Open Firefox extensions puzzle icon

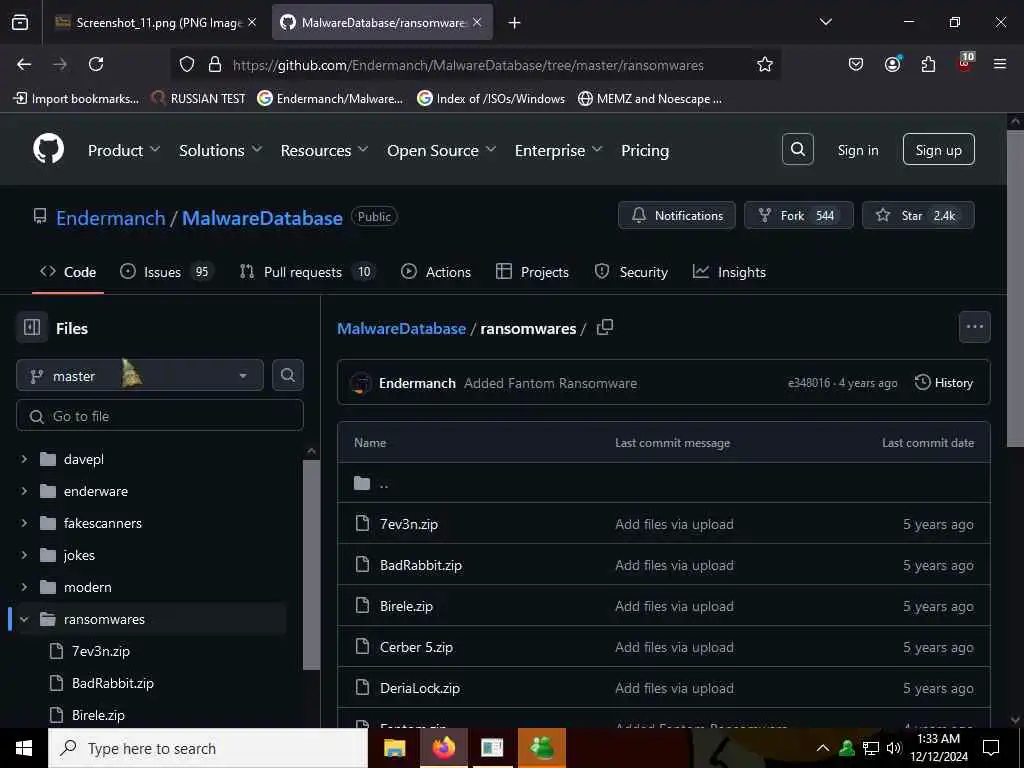pyautogui.click(x=928, y=64)
